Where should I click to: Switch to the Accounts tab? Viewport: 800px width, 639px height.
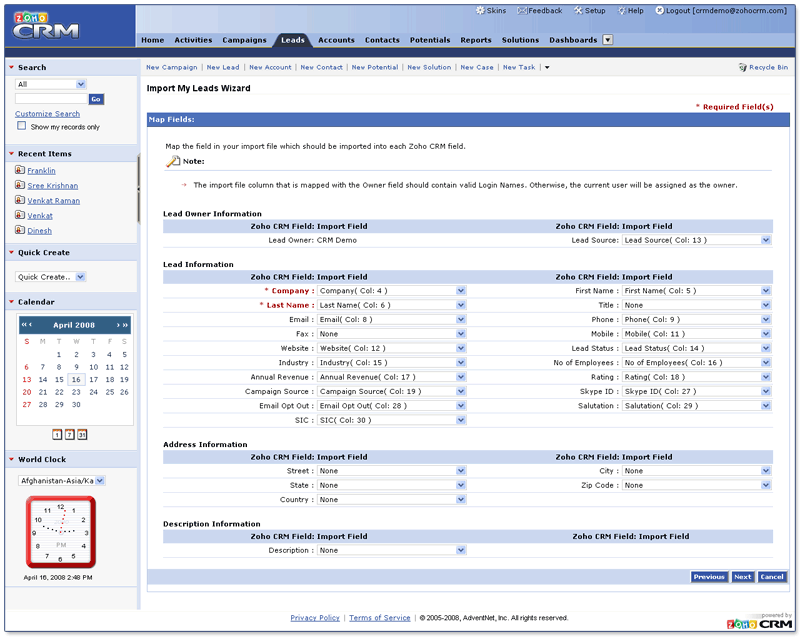click(336, 40)
